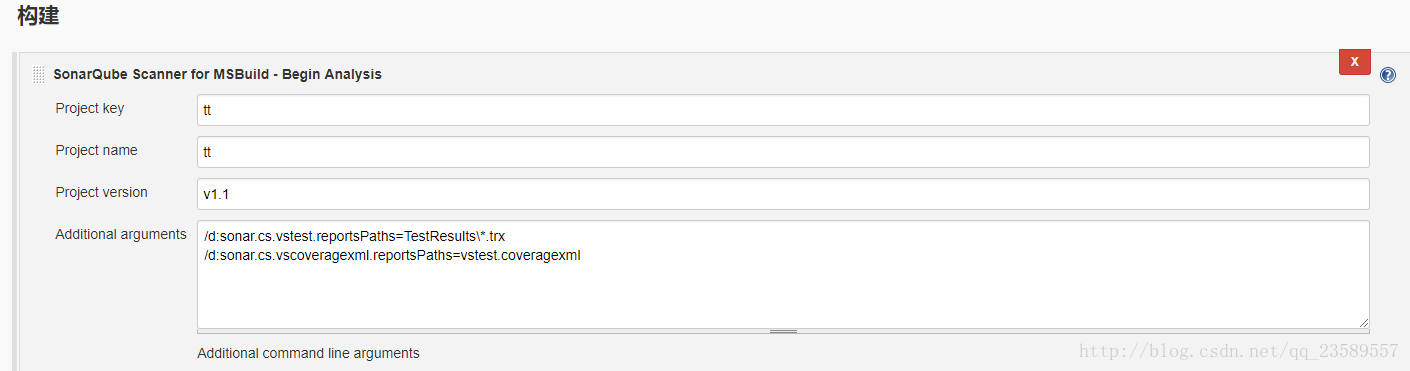Delete the SonarQube build step with red X
Viewport: 1410px width, 371px height.
coord(1355,61)
